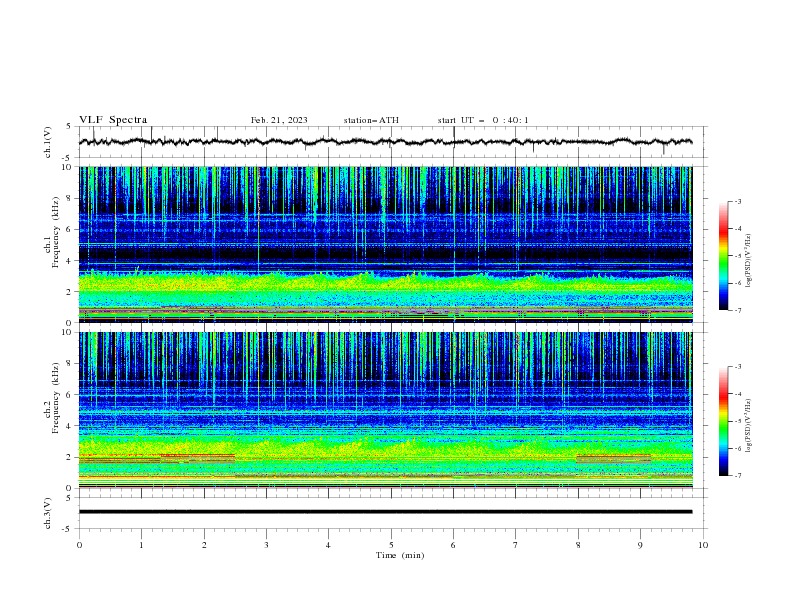Click the "-3" label on ch.1 colorbar
This screenshot has width=792, height=612.
[x=738, y=201]
